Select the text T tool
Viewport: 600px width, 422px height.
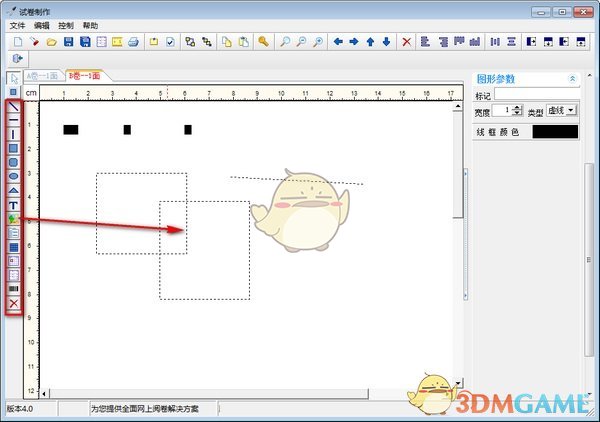click(13, 205)
